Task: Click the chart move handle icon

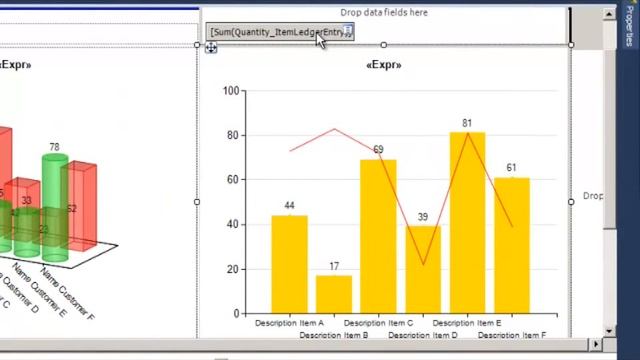Action: pyautogui.click(x=211, y=48)
